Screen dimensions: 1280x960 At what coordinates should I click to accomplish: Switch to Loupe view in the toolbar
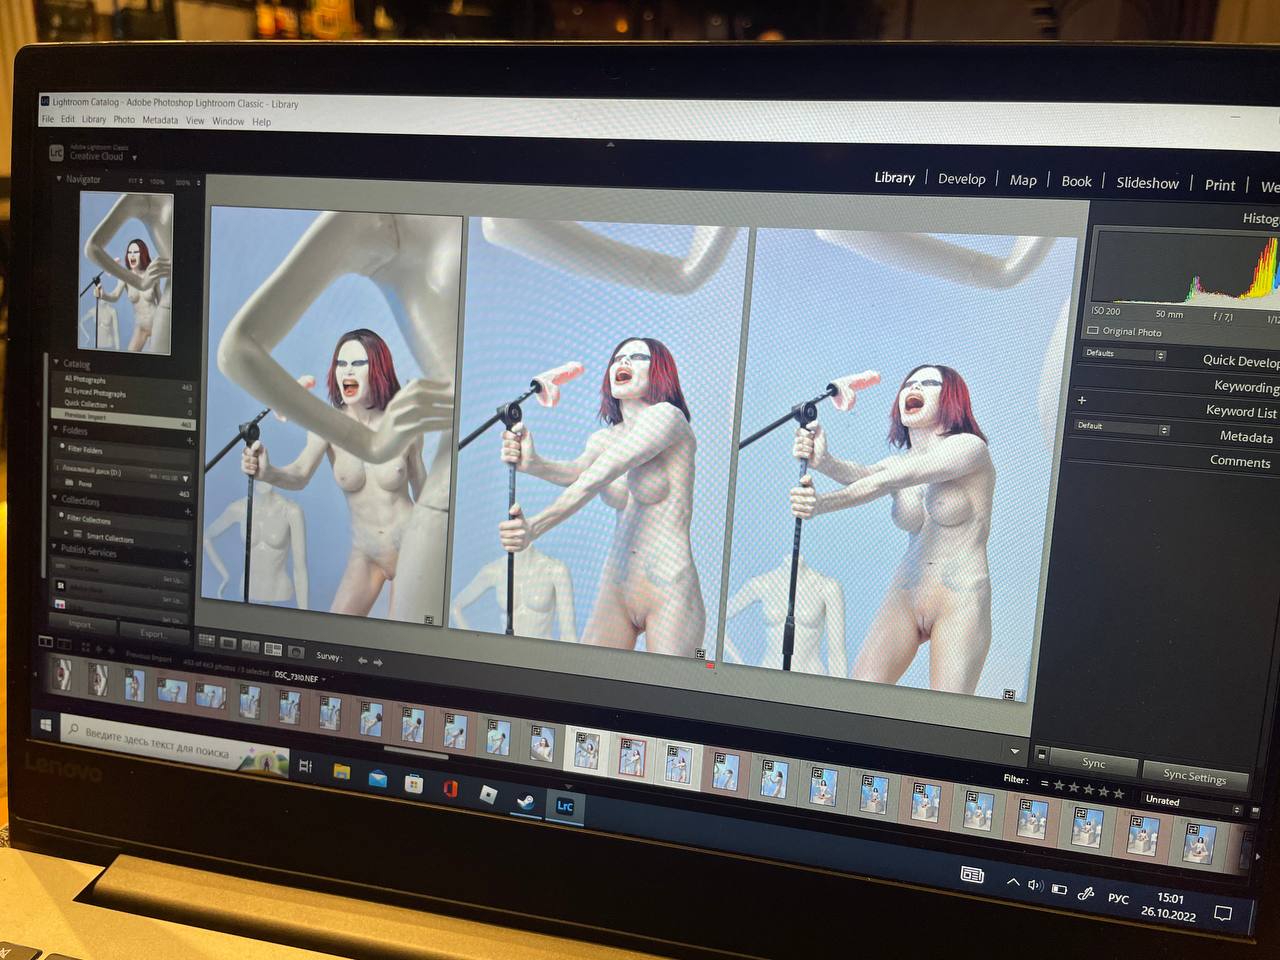point(228,643)
